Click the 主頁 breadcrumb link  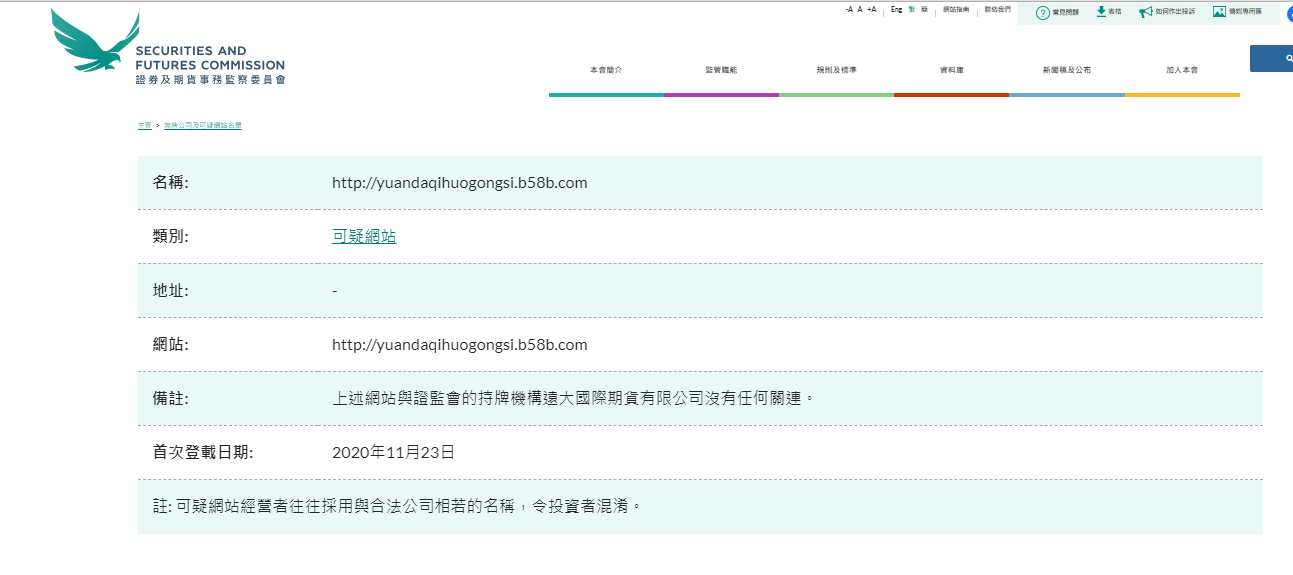pyautogui.click(x=144, y=126)
